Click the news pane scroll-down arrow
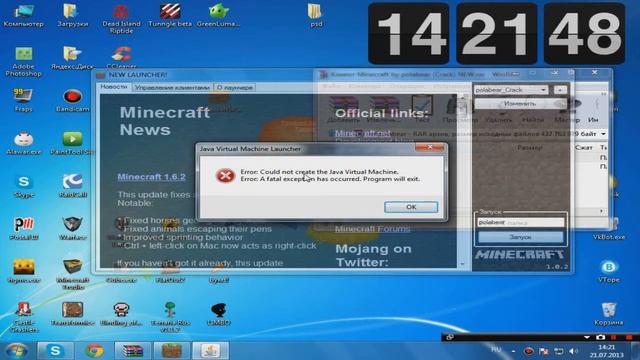The height and width of the screenshot is (360, 640). click(x=462, y=264)
